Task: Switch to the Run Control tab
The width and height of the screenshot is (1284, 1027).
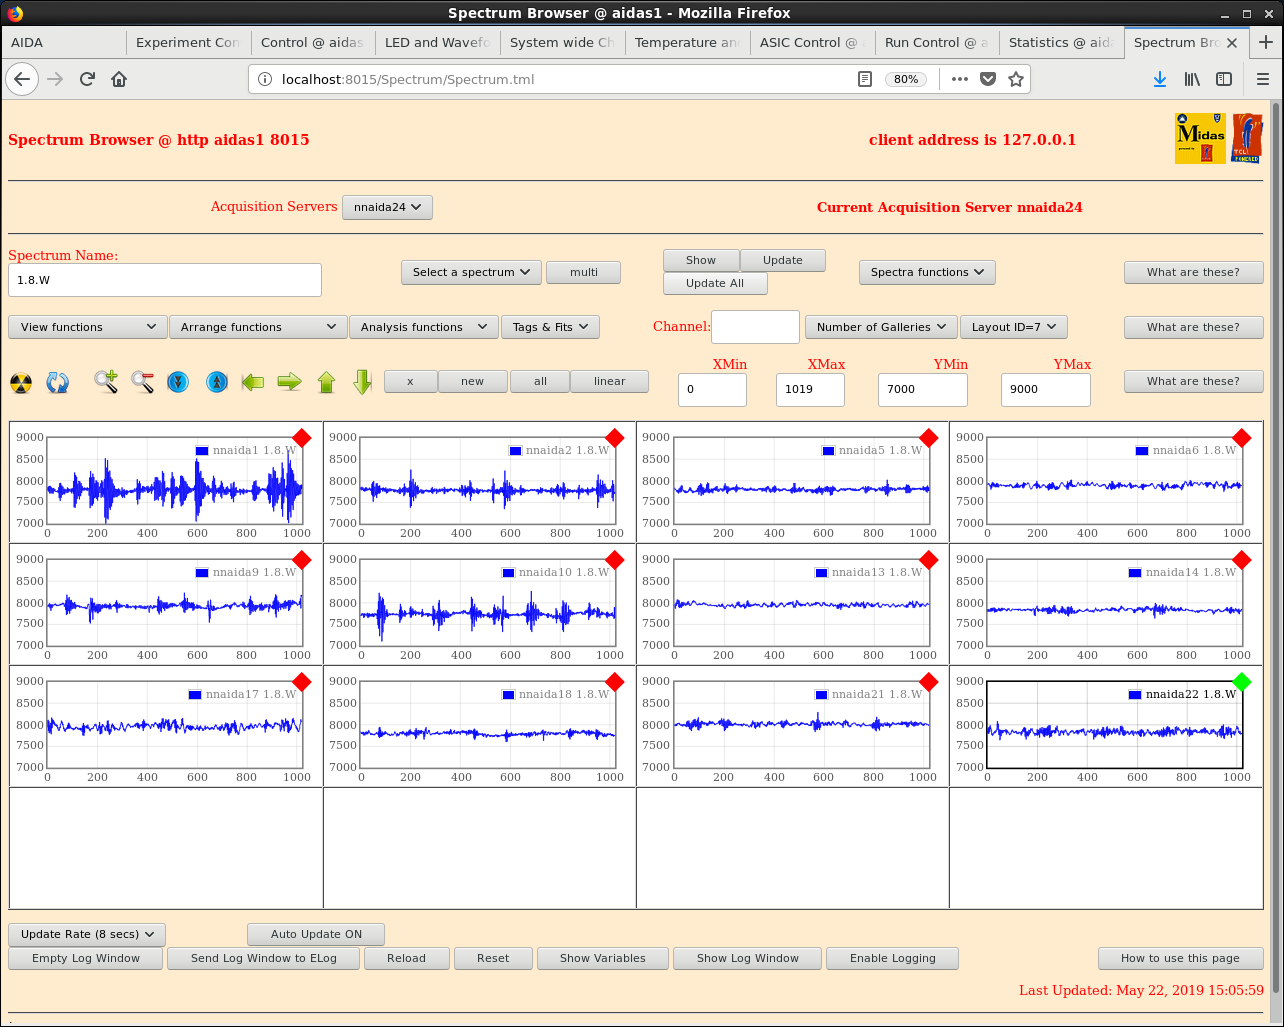Action: (x=936, y=42)
